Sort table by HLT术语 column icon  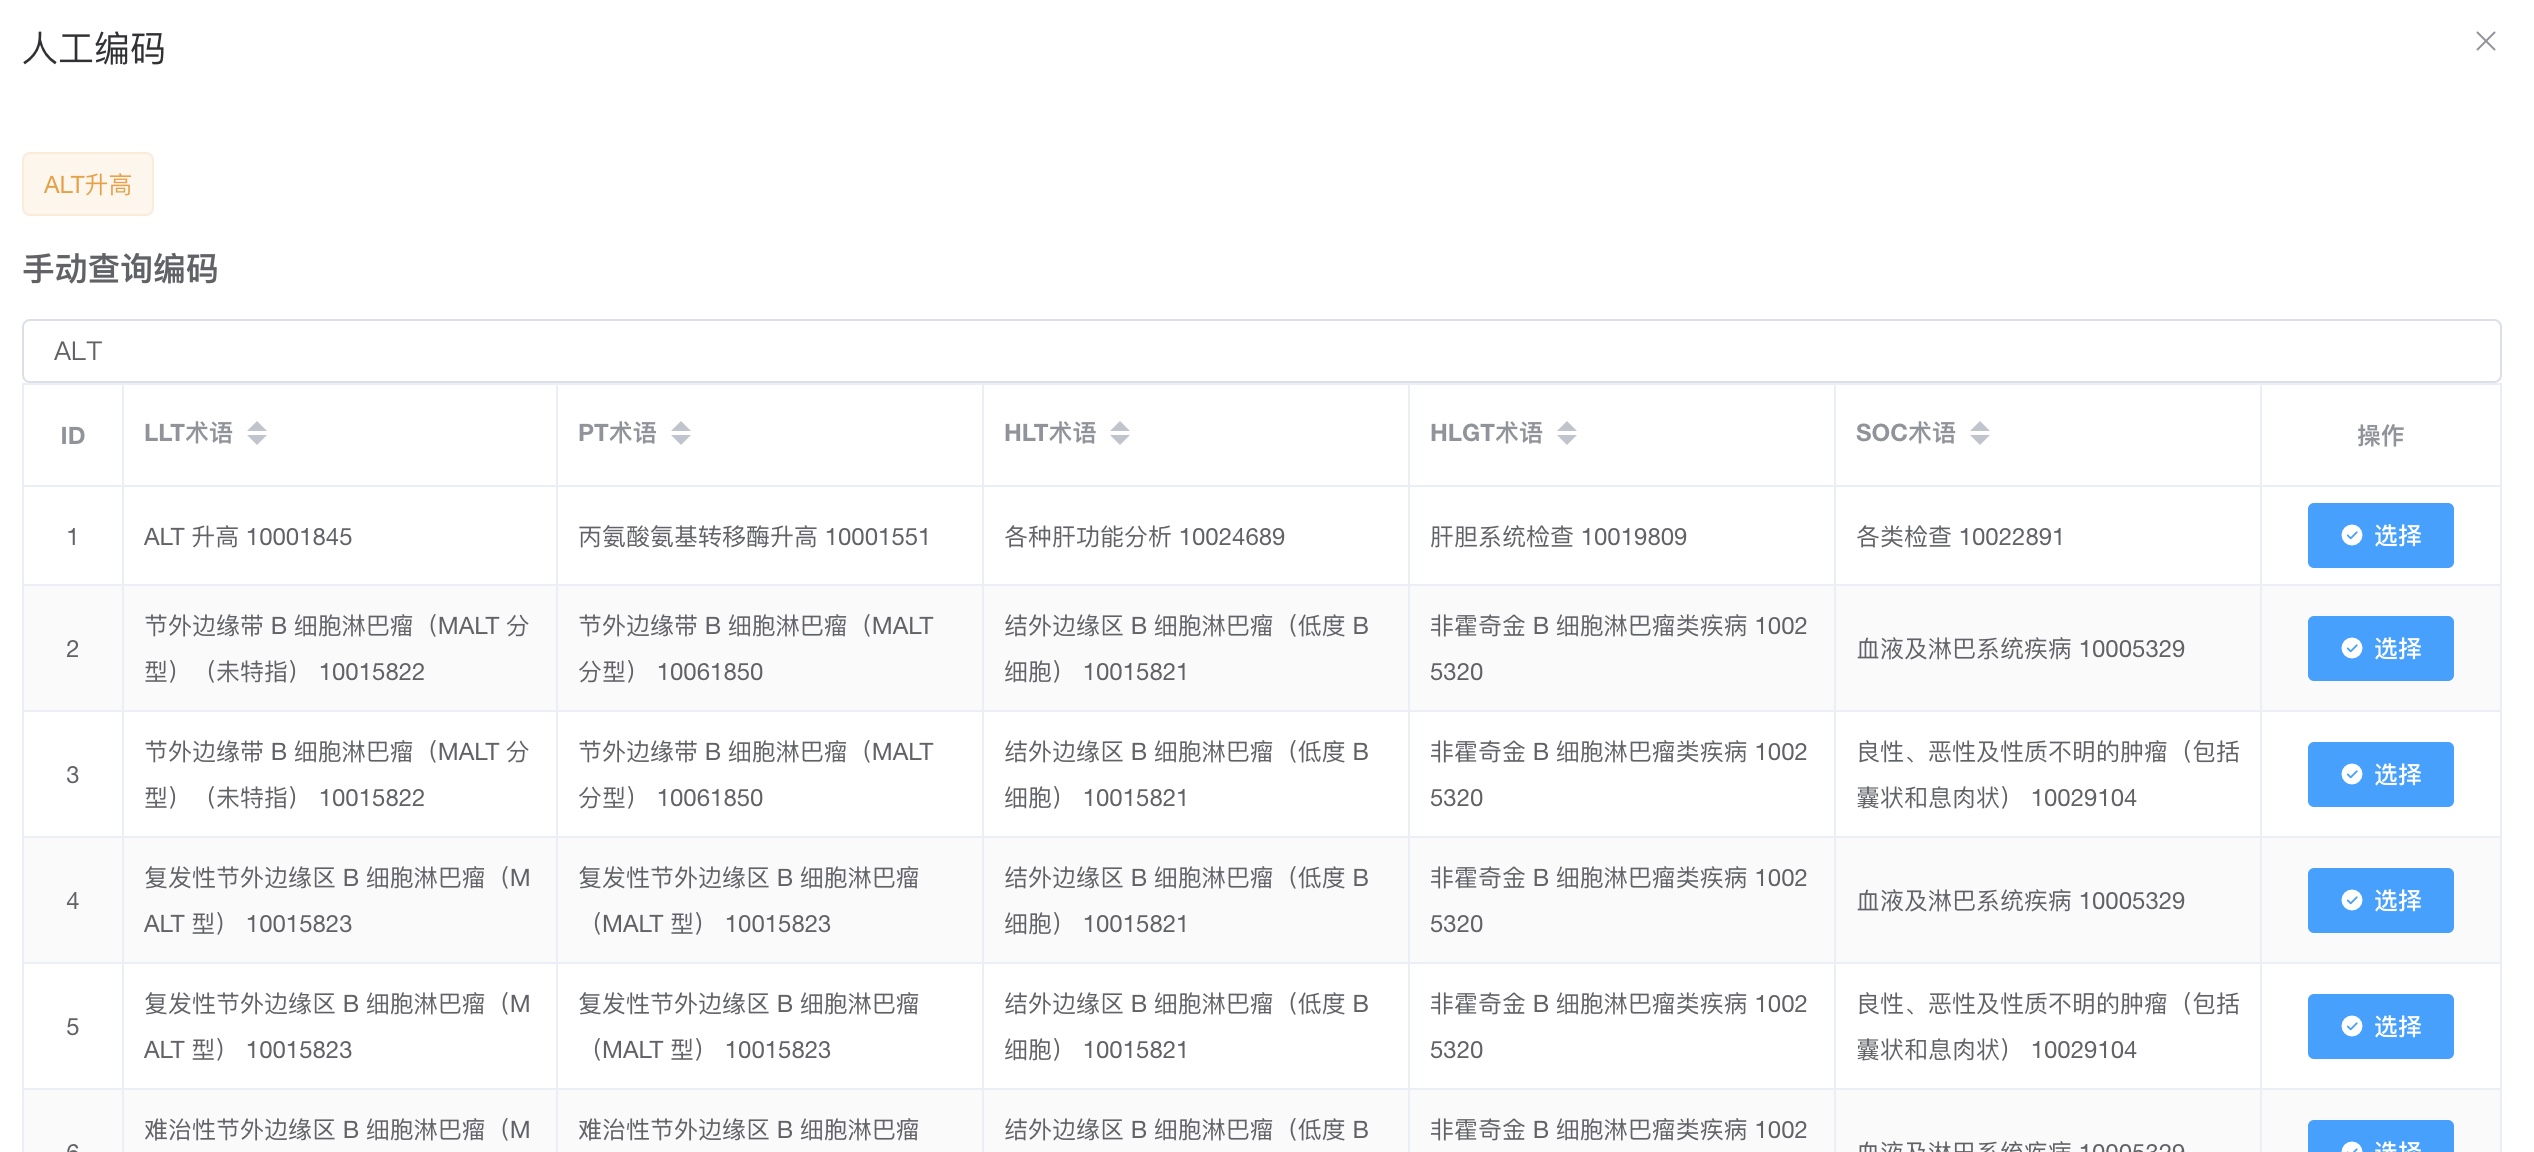click(1120, 433)
